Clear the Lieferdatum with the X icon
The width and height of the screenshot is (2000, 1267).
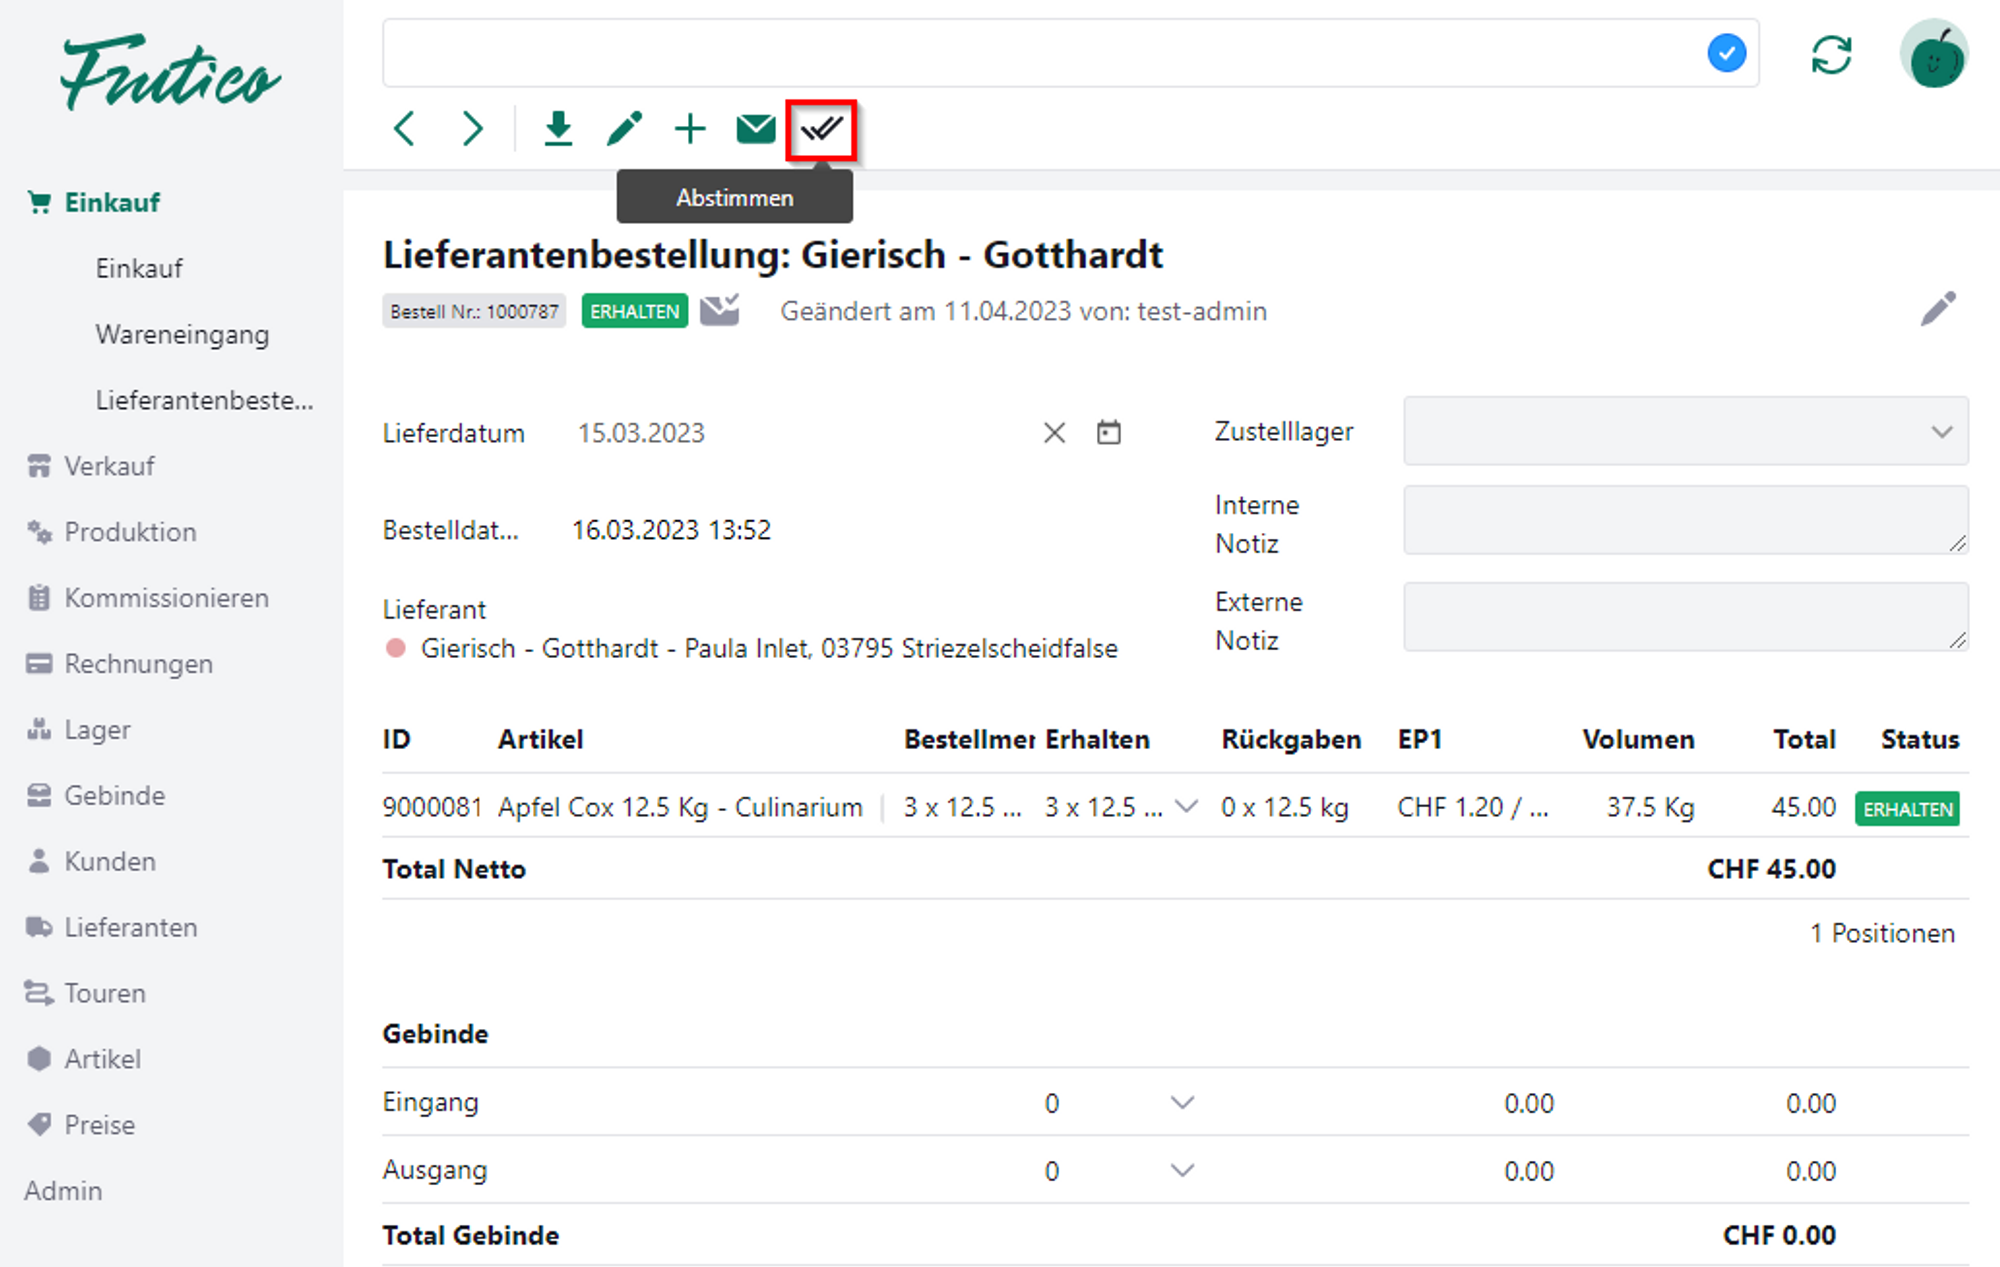pos(1054,433)
